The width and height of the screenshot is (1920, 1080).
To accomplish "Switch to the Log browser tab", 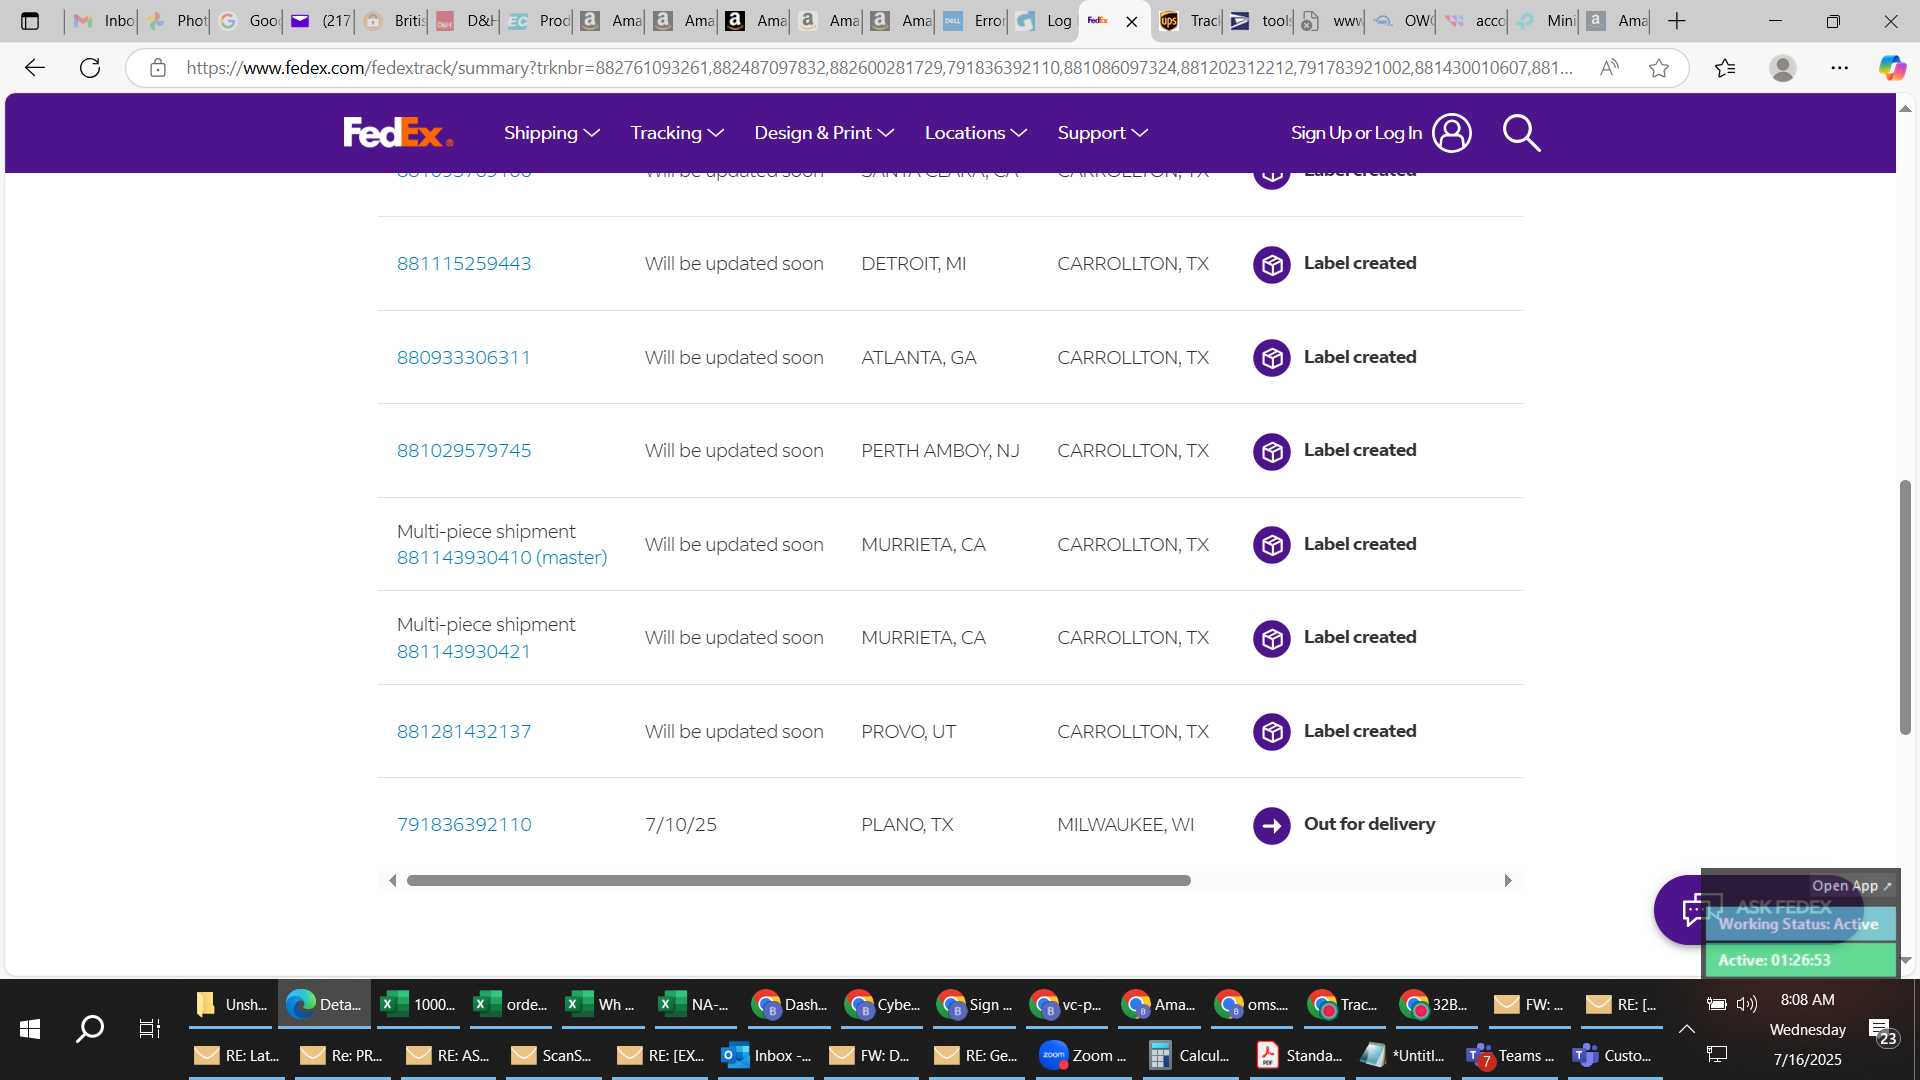I will coord(1042,21).
